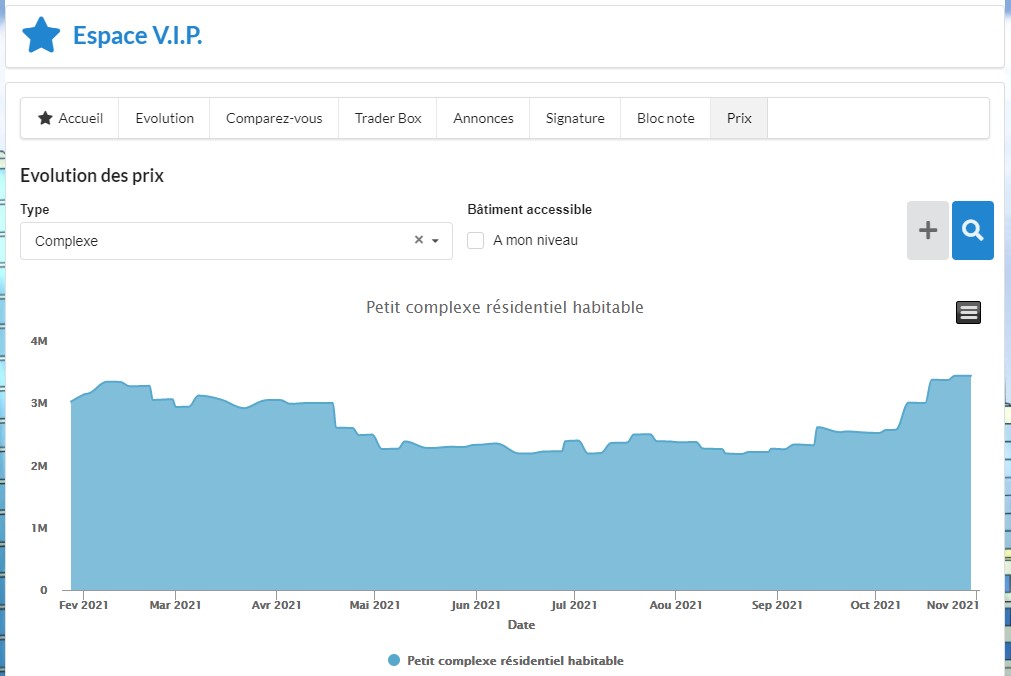The image size is (1011, 676).
Task: Toggle the 'A mon niveau' checkbox
Action: click(476, 240)
